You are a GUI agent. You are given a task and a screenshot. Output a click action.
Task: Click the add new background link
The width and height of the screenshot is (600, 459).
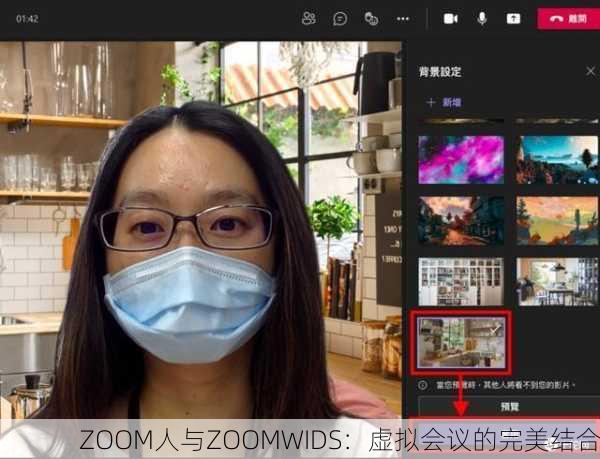tap(444, 102)
